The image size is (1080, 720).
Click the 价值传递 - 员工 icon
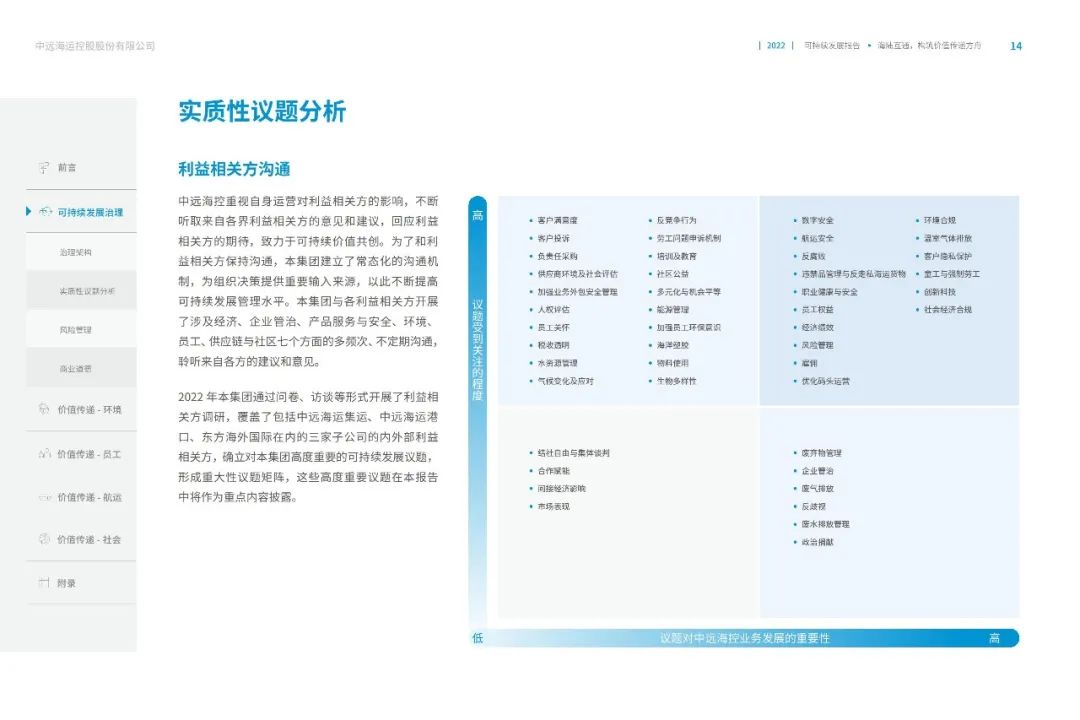coord(45,454)
